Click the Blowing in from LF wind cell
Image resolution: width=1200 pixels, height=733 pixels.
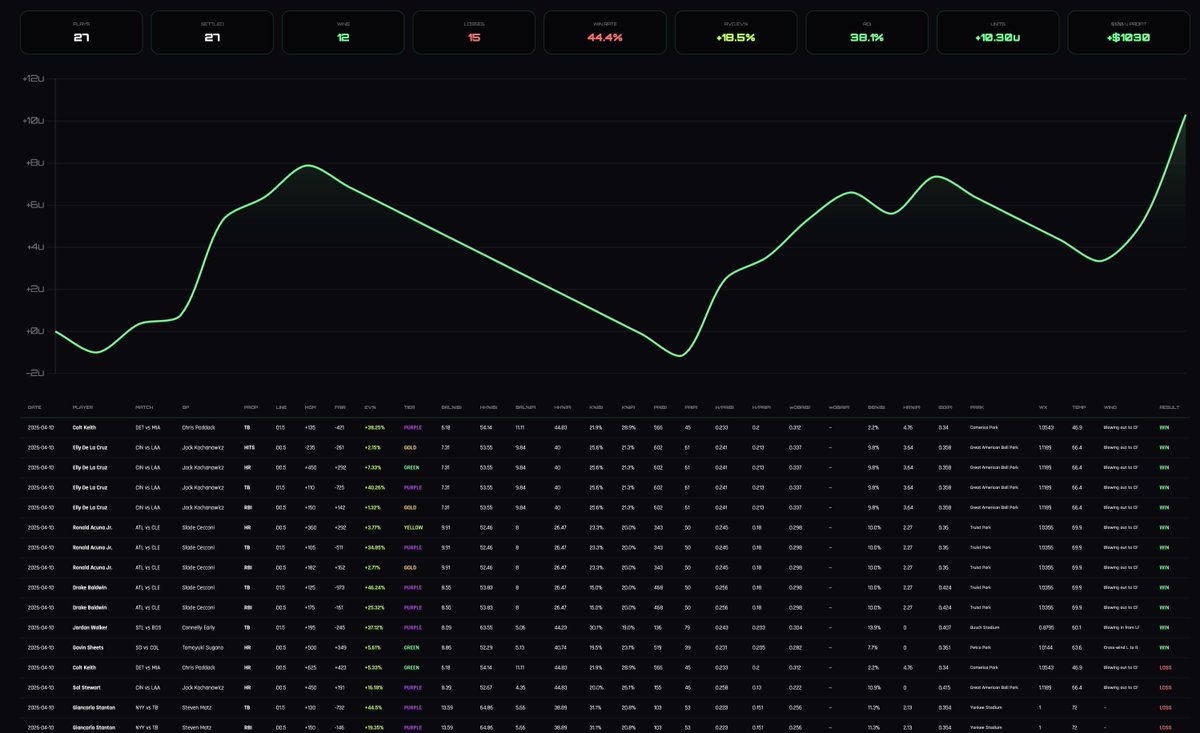tap(1123, 627)
